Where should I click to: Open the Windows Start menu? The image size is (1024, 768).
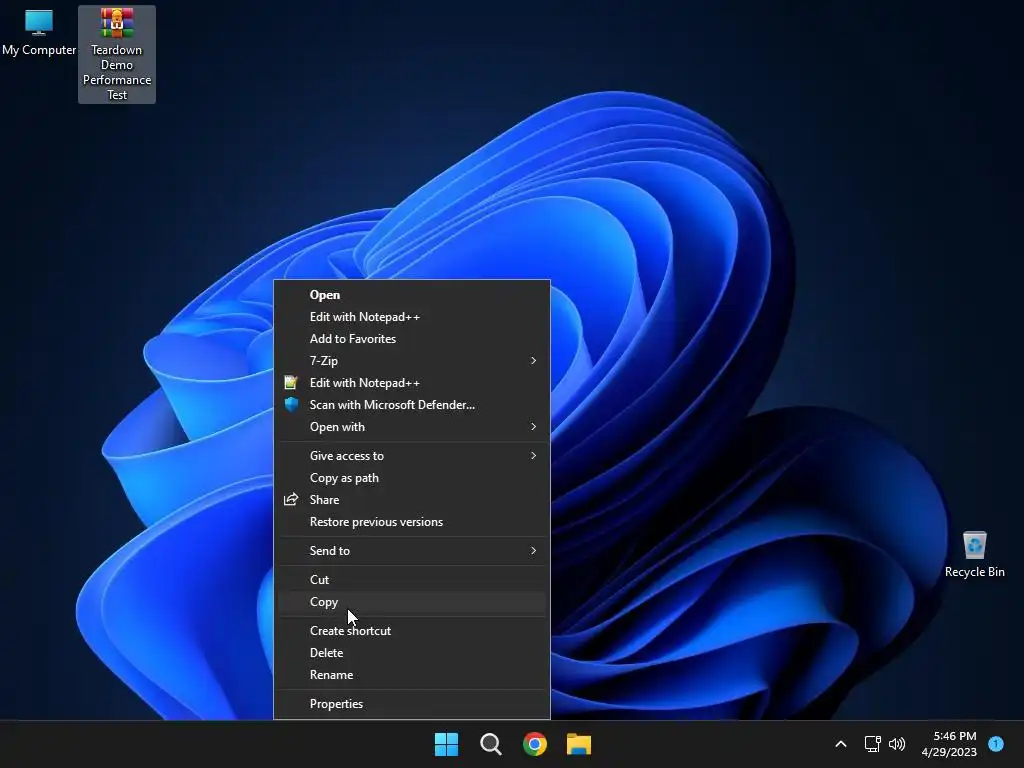(x=447, y=744)
